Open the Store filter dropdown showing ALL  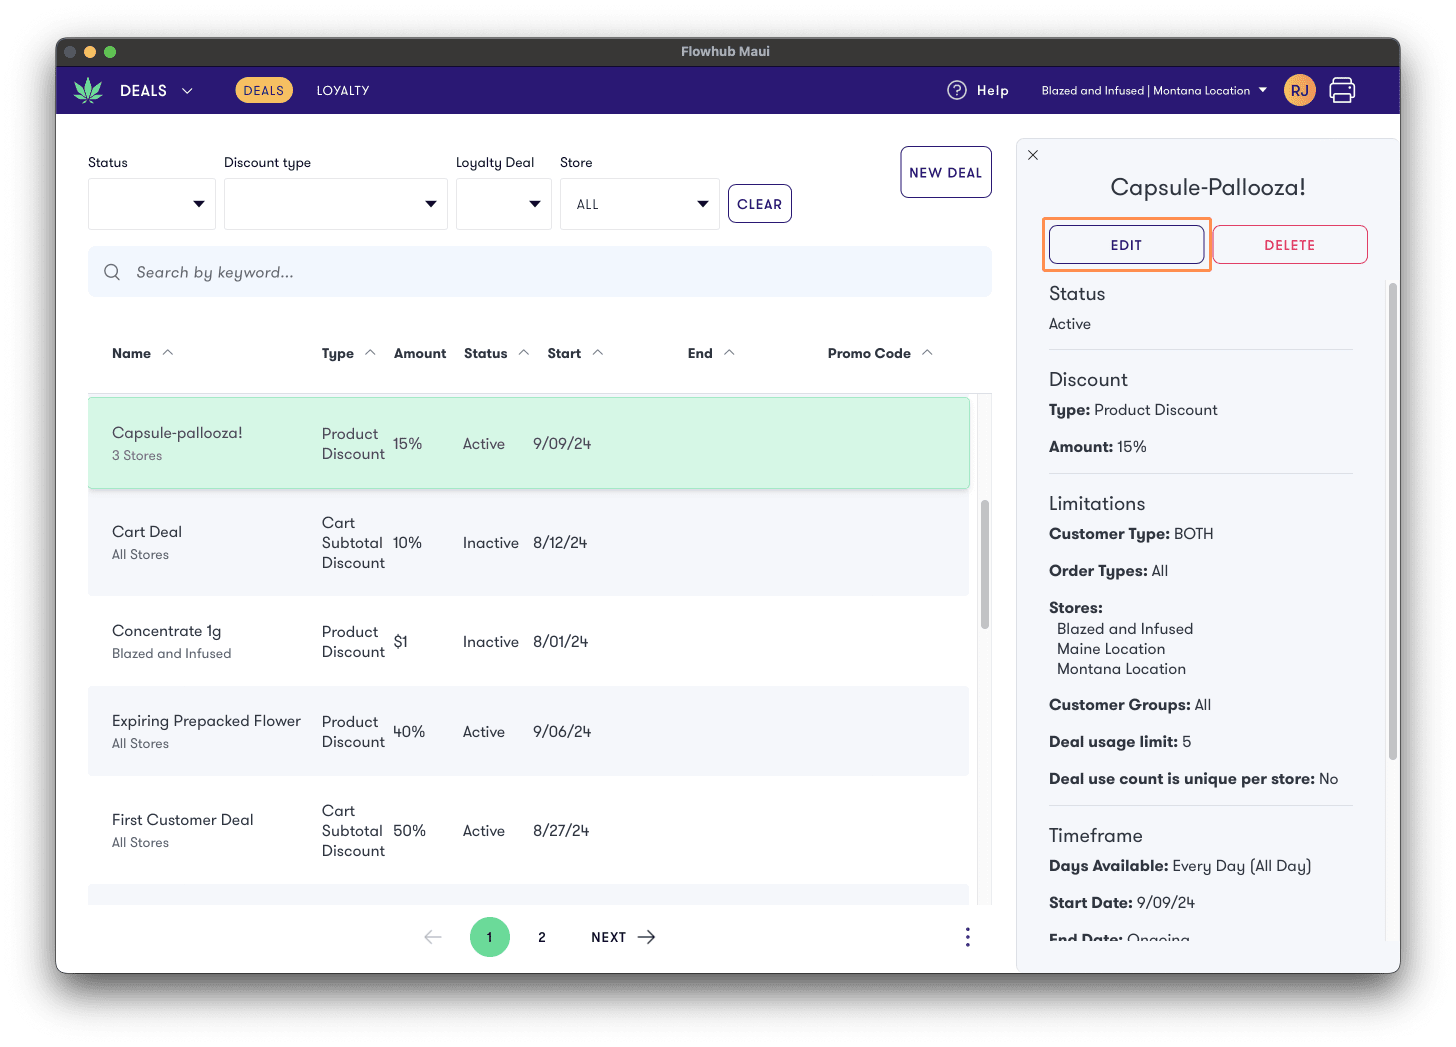(x=640, y=204)
